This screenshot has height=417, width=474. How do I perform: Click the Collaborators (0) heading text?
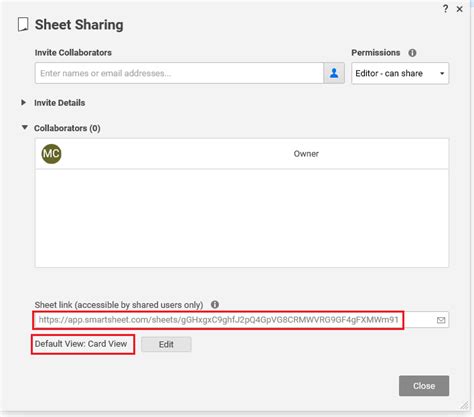pyautogui.click(x=67, y=128)
